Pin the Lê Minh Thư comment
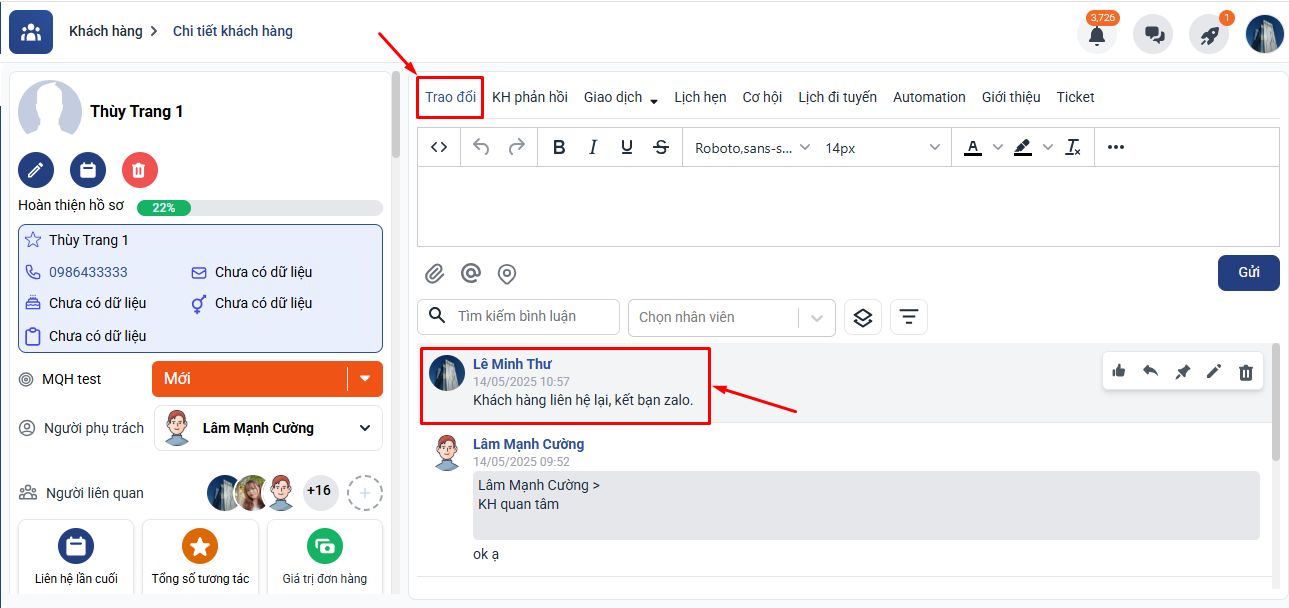The image size is (1289, 608). coord(1182,372)
